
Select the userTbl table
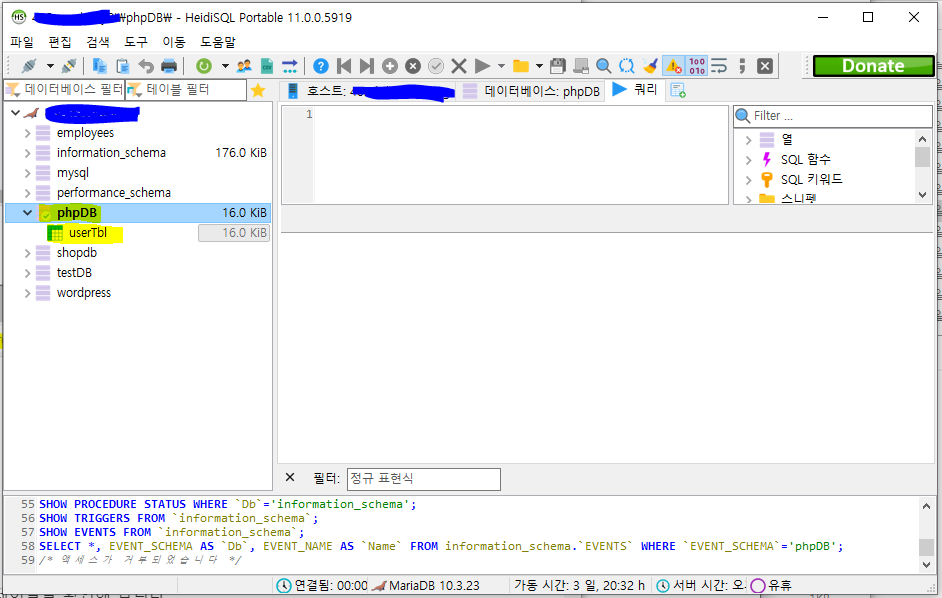click(88, 233)
